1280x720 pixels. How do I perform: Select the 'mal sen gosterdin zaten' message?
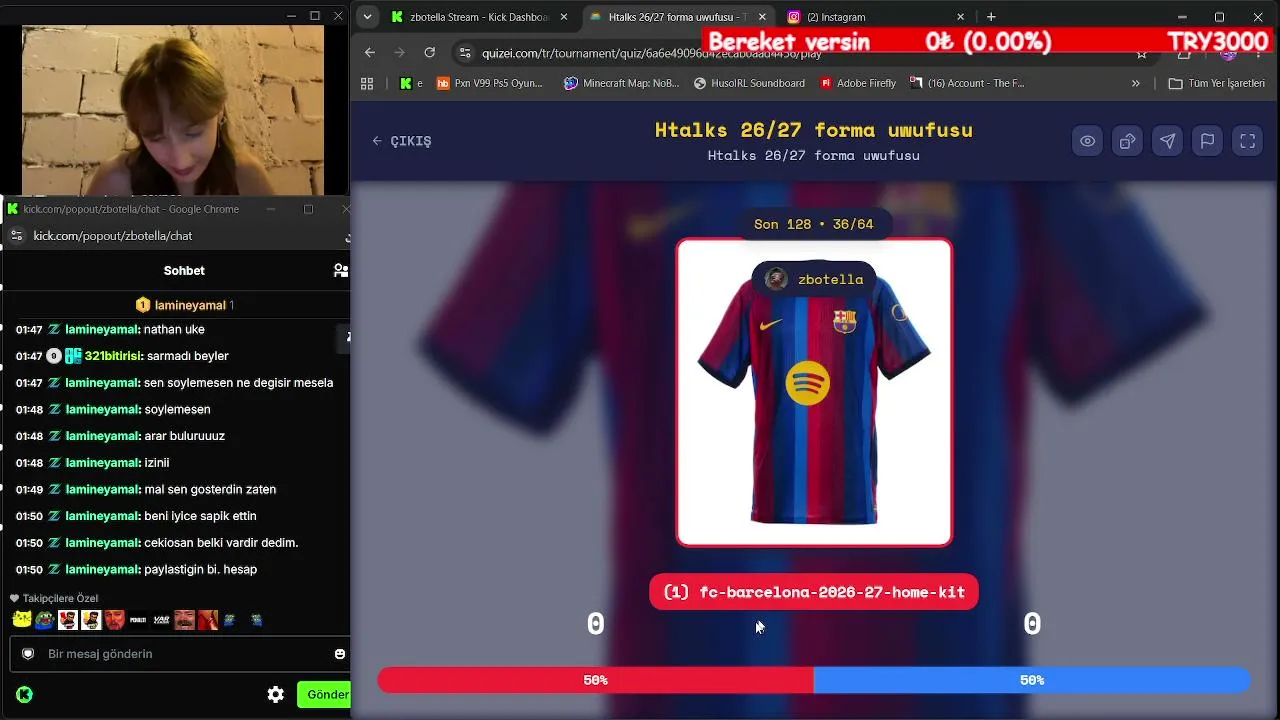pos(210,490)
